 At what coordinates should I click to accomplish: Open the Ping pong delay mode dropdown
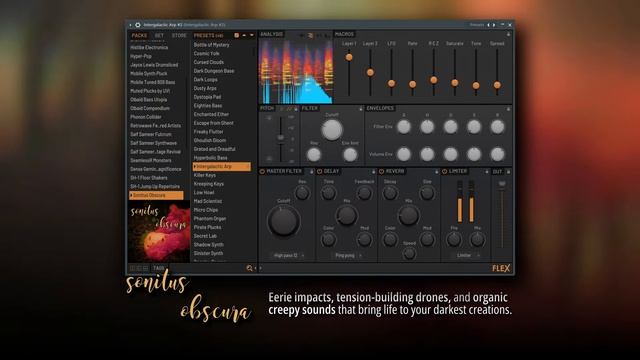pos(348,256)
